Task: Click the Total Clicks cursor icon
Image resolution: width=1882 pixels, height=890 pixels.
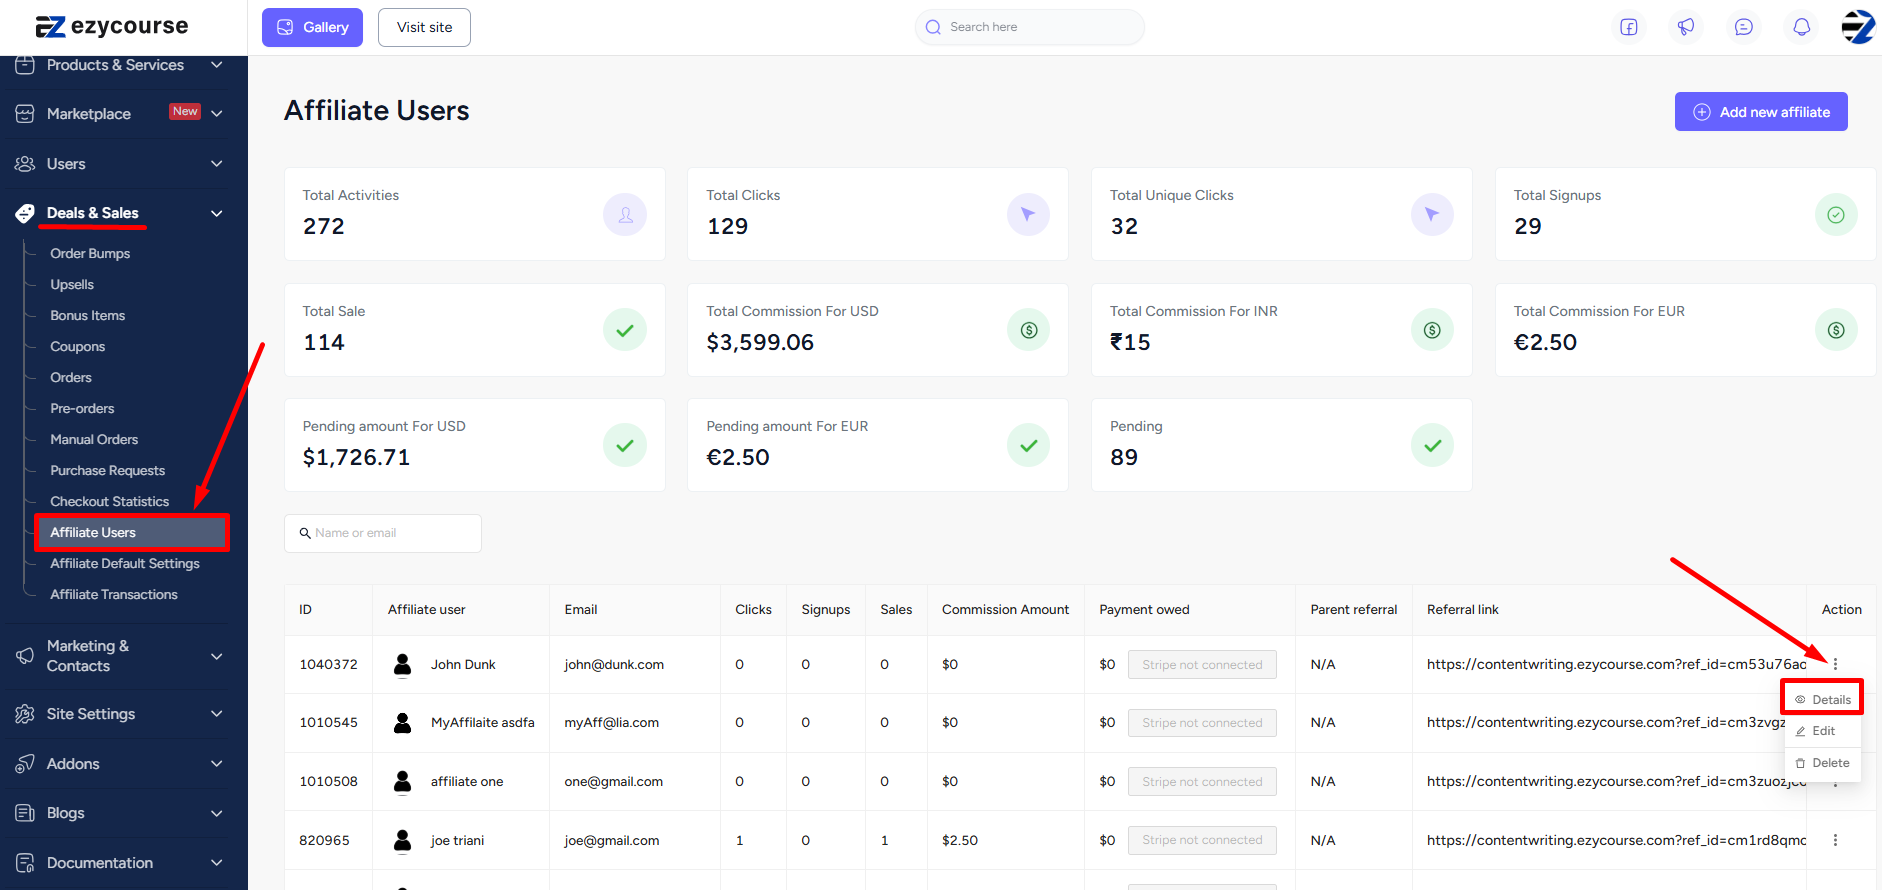Action: pos(1028,214)
